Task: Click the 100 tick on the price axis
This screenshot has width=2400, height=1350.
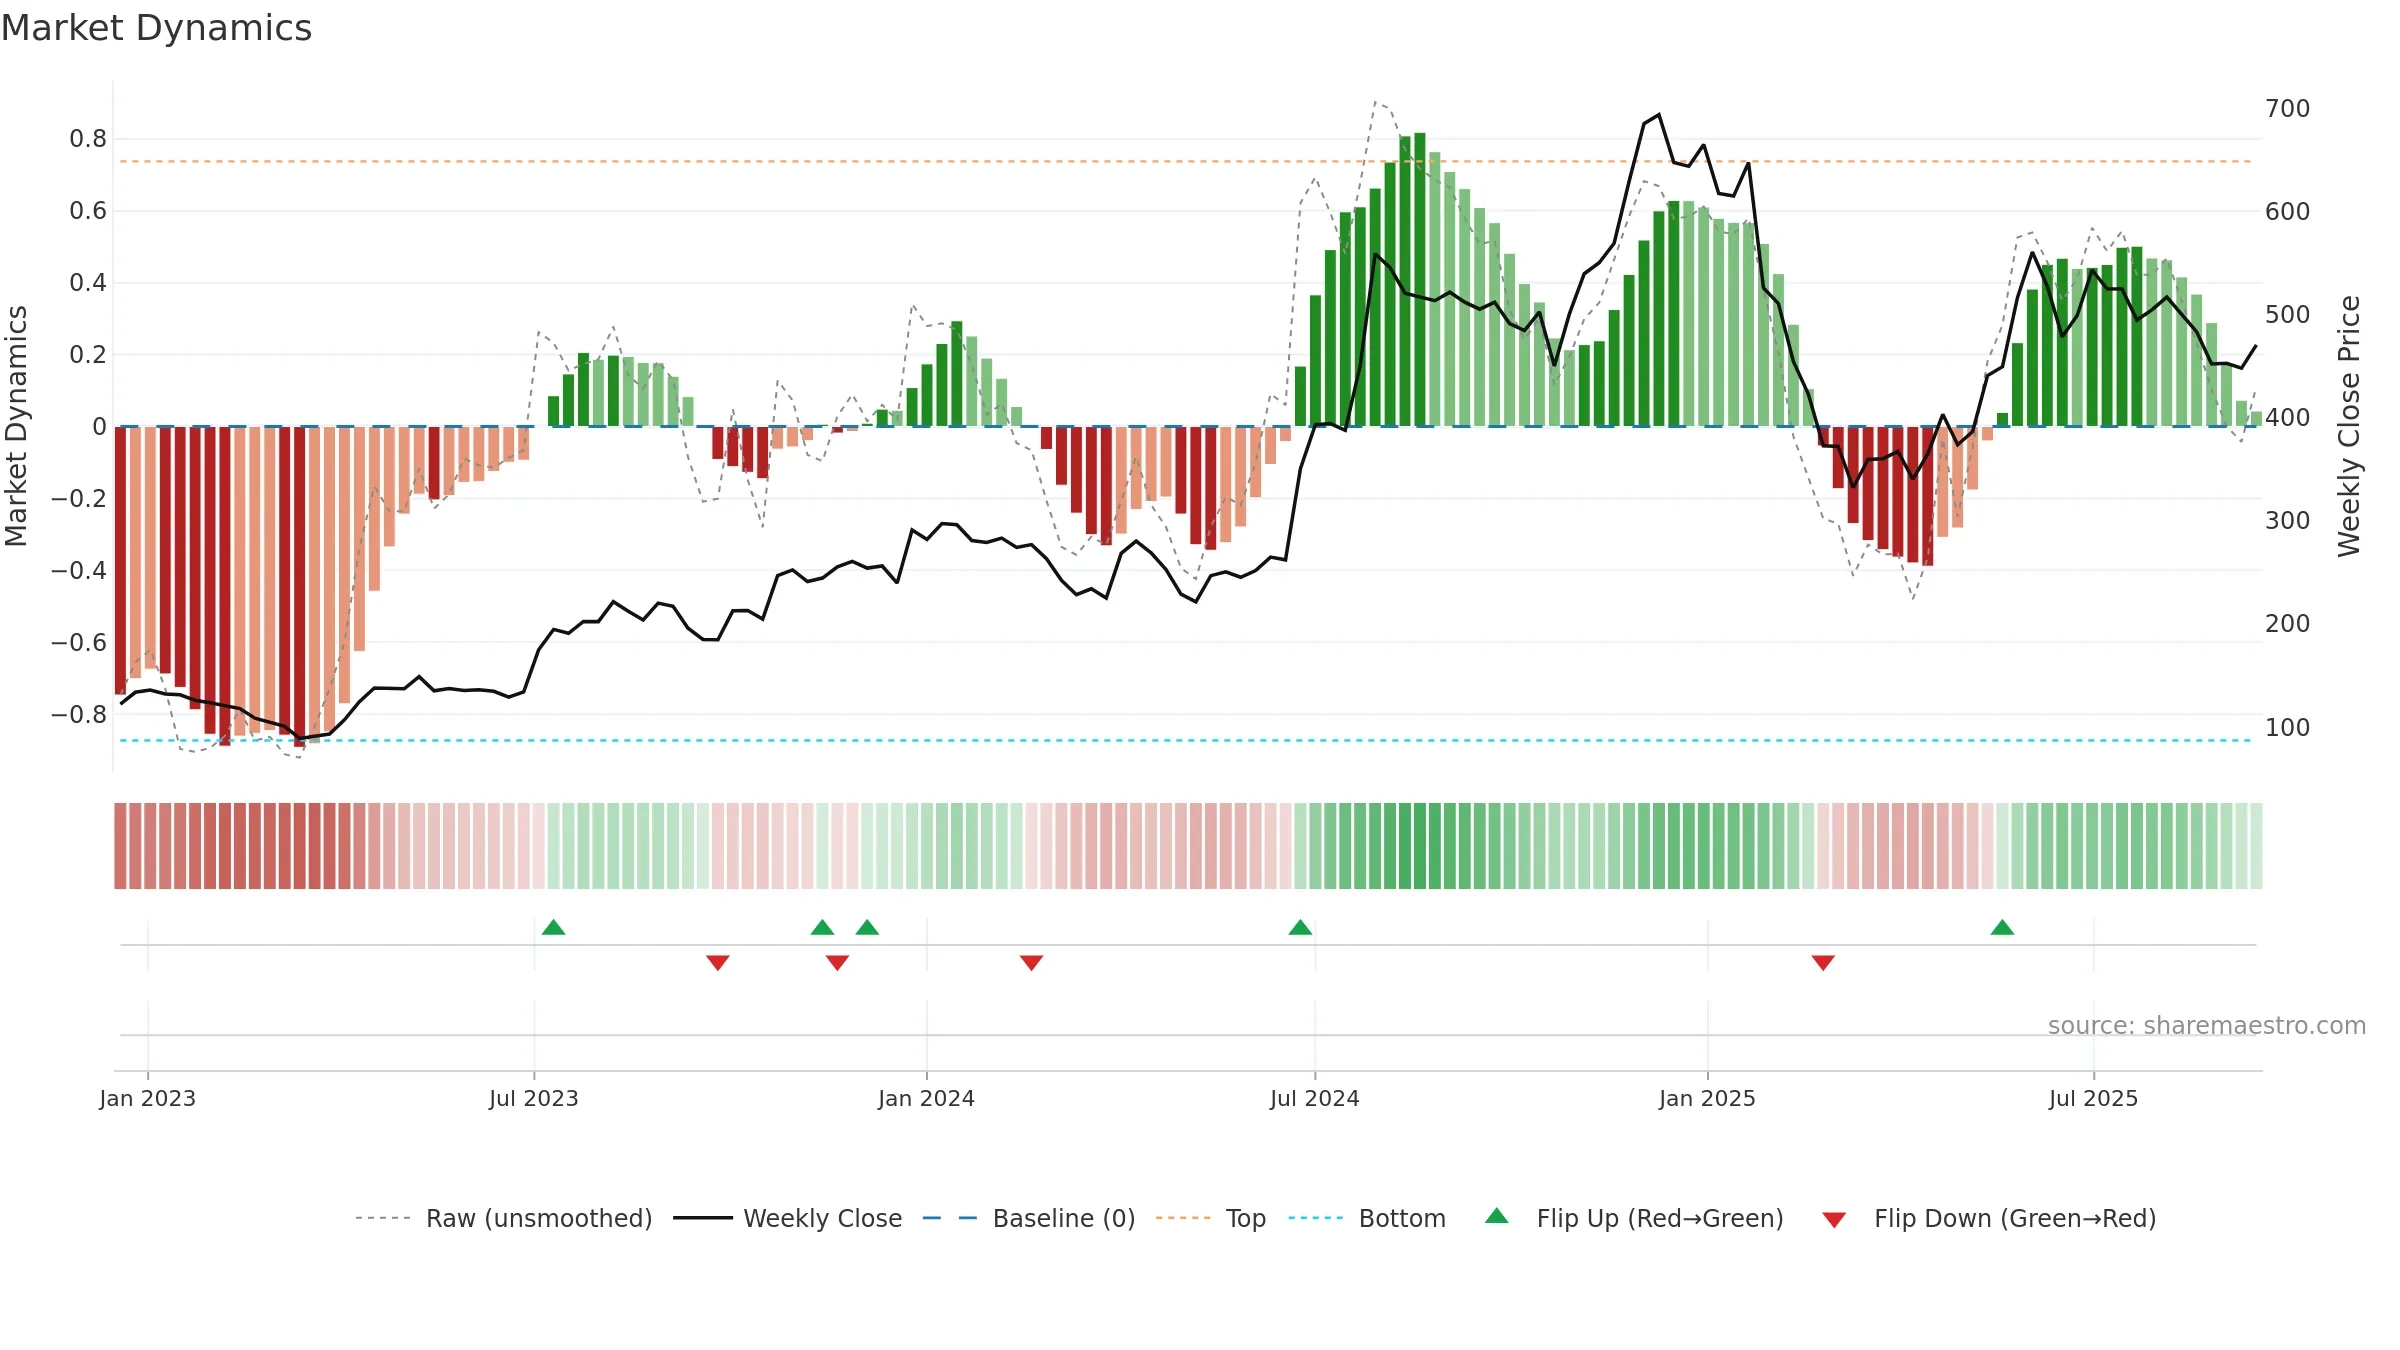Action: click(x=2287, y=727)
